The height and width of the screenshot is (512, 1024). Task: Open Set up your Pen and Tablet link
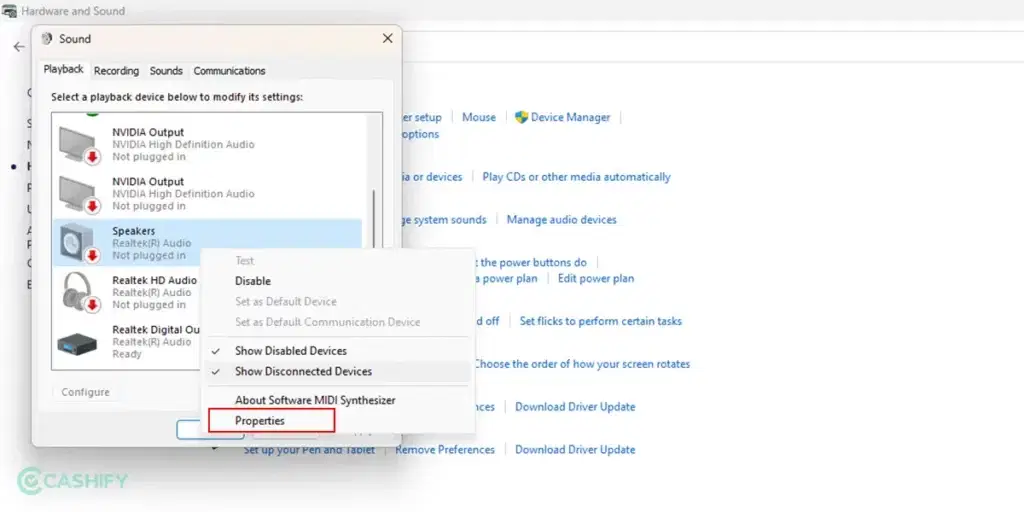coord(309,450)
